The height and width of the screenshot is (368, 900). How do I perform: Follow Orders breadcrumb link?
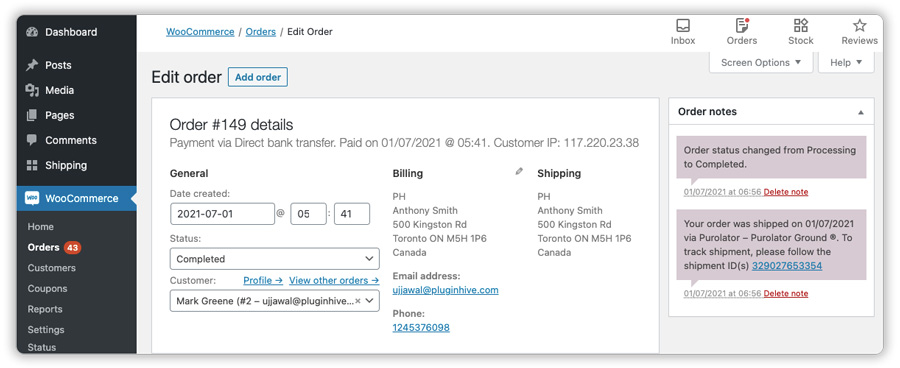click(261, 32)
